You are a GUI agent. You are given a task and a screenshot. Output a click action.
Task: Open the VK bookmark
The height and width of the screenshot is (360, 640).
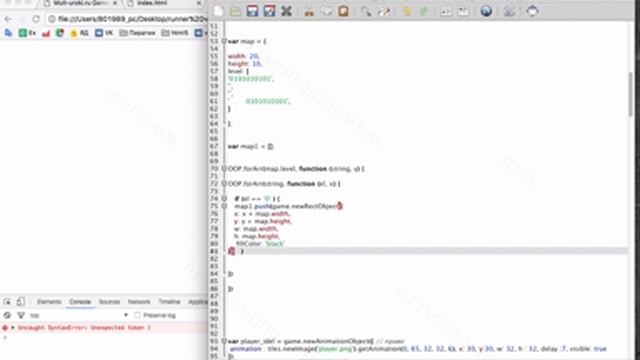tap(104, 33)
